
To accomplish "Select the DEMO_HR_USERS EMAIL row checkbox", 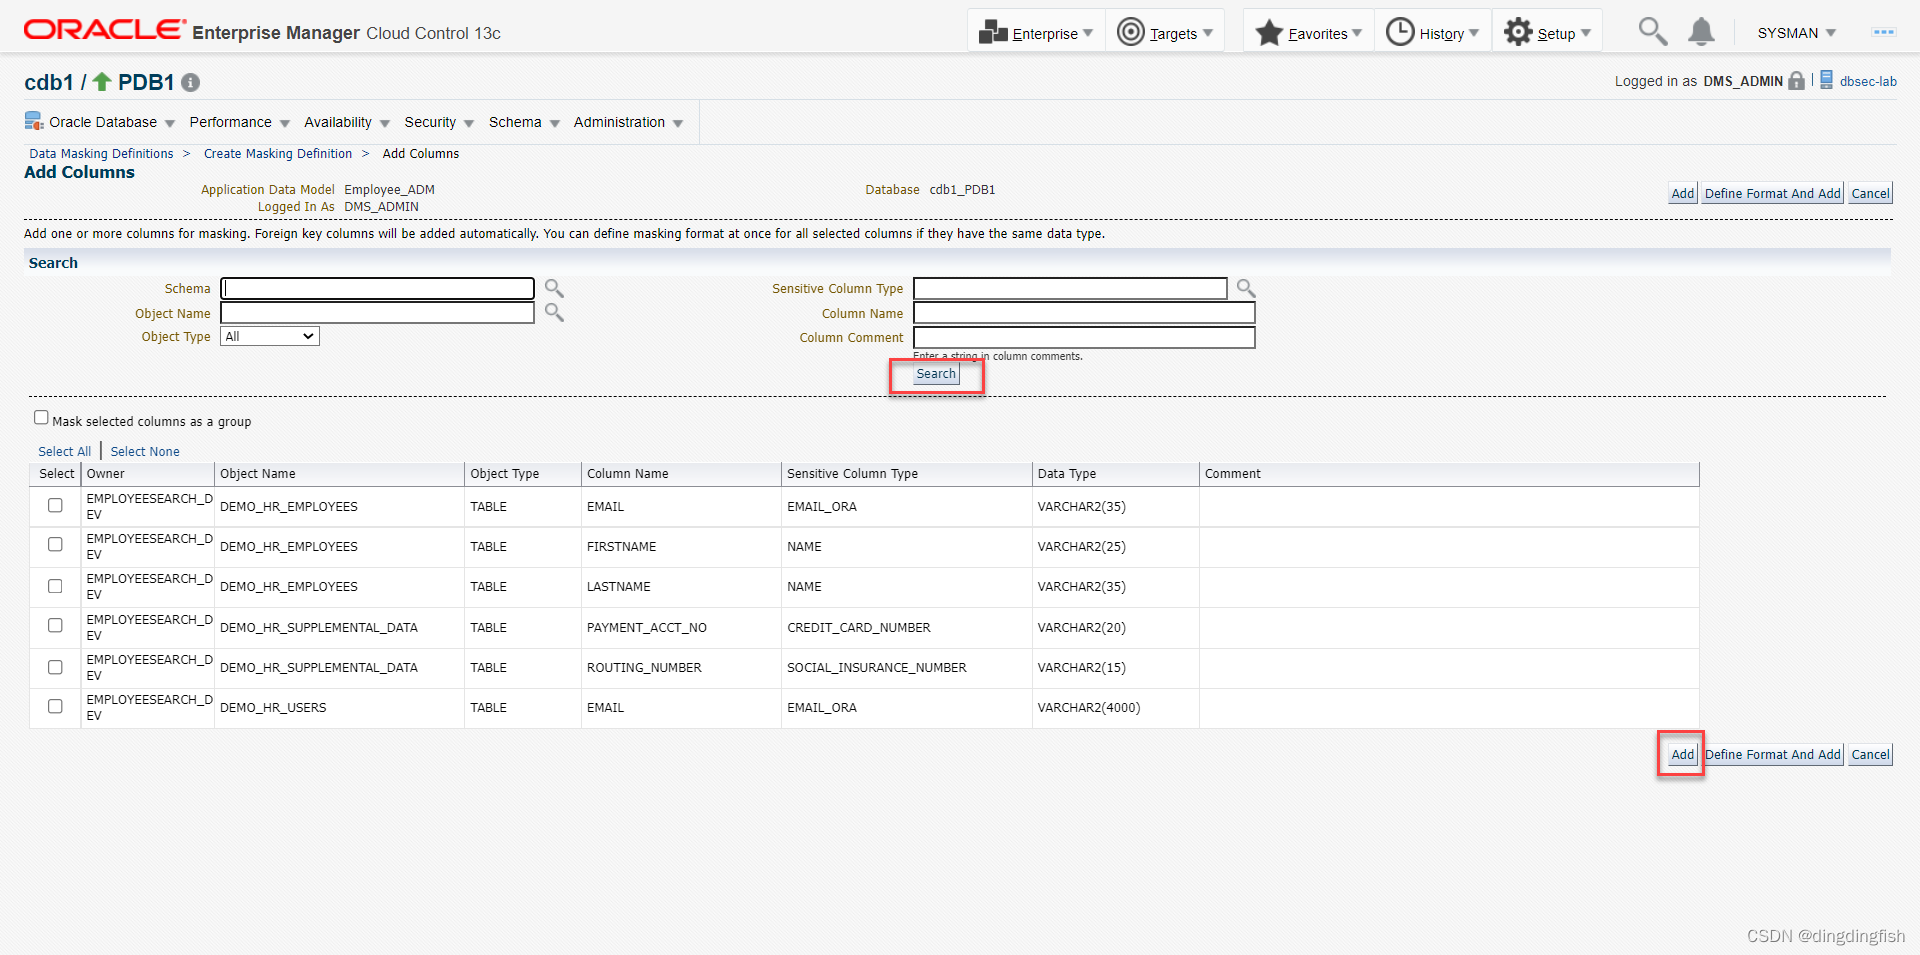I will (x=55, y=707).
